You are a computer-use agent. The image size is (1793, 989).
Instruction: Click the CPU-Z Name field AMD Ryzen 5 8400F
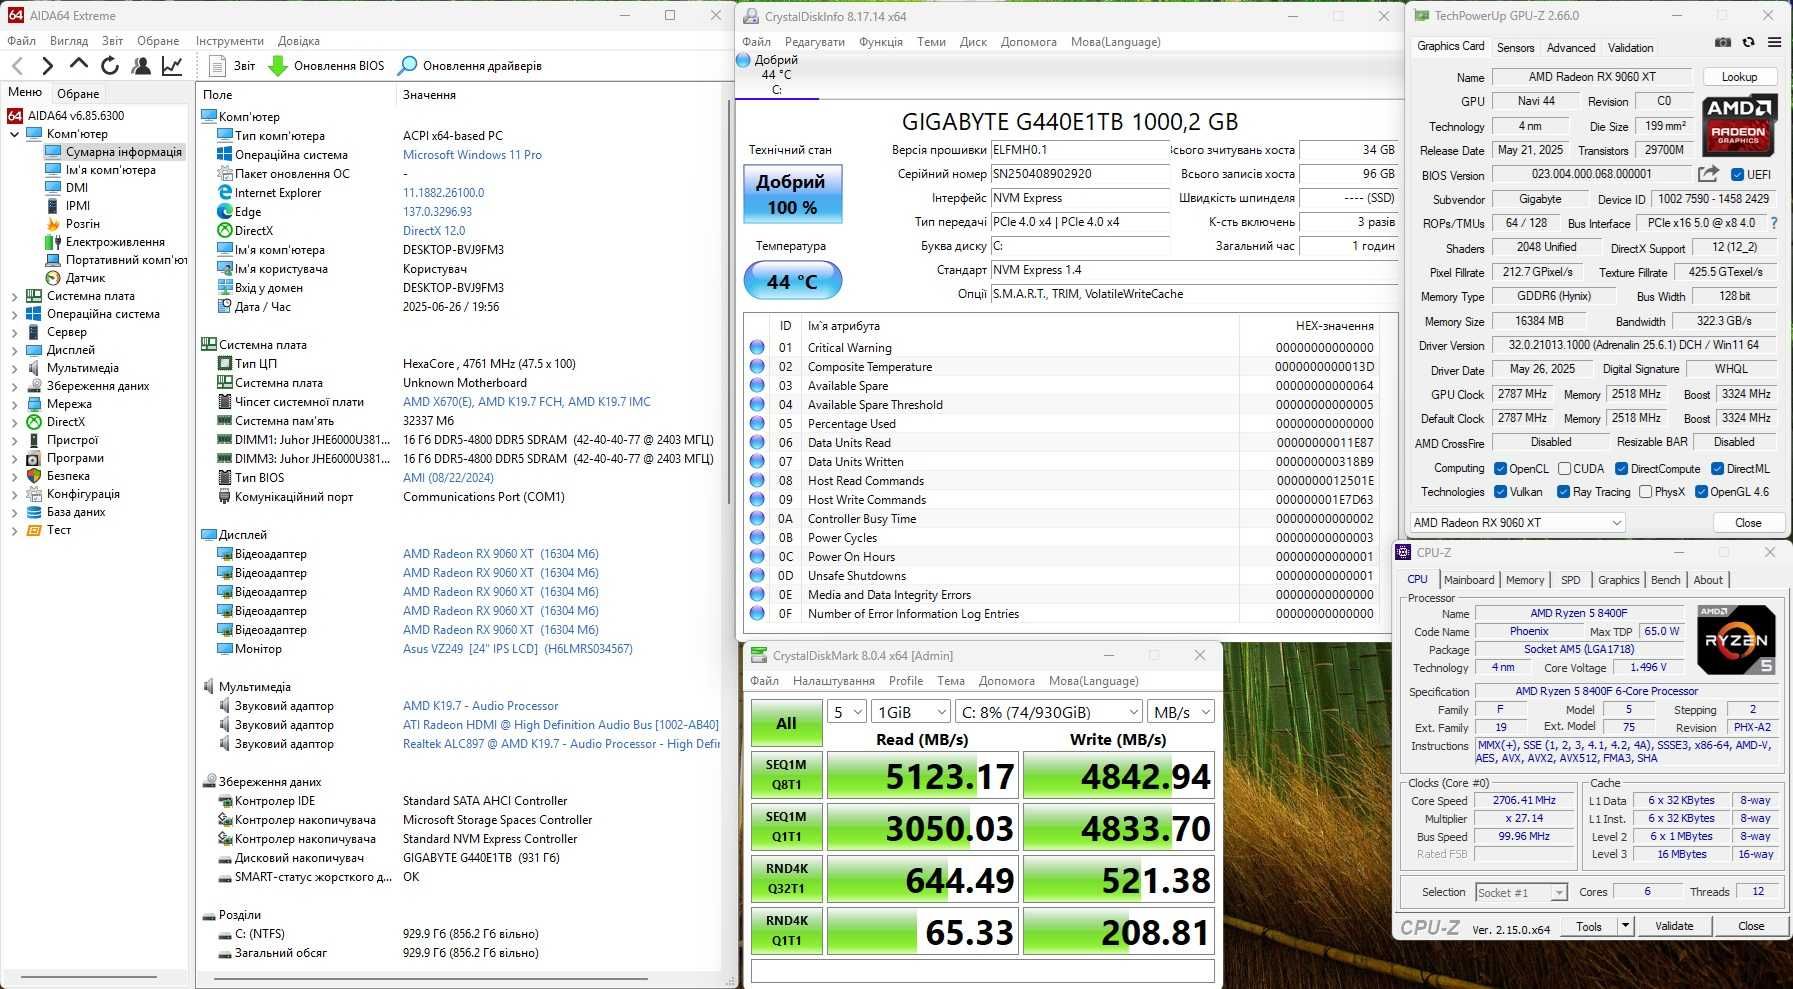[x=1579, y=613]
